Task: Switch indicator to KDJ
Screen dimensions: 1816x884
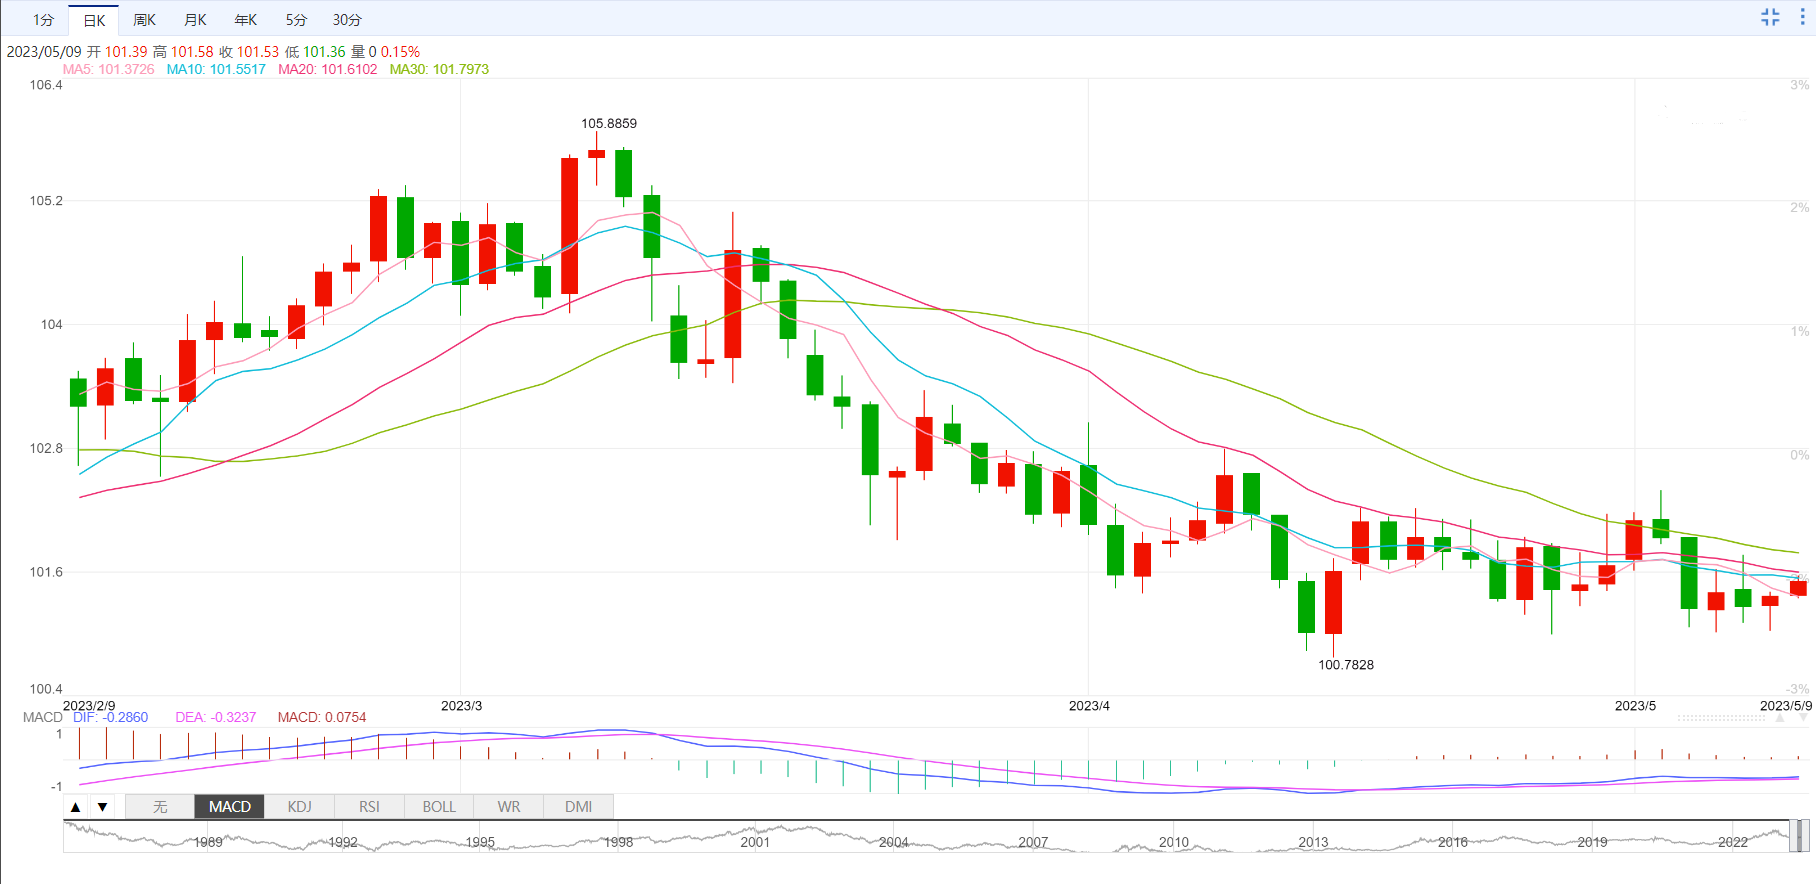Action: 300,807
